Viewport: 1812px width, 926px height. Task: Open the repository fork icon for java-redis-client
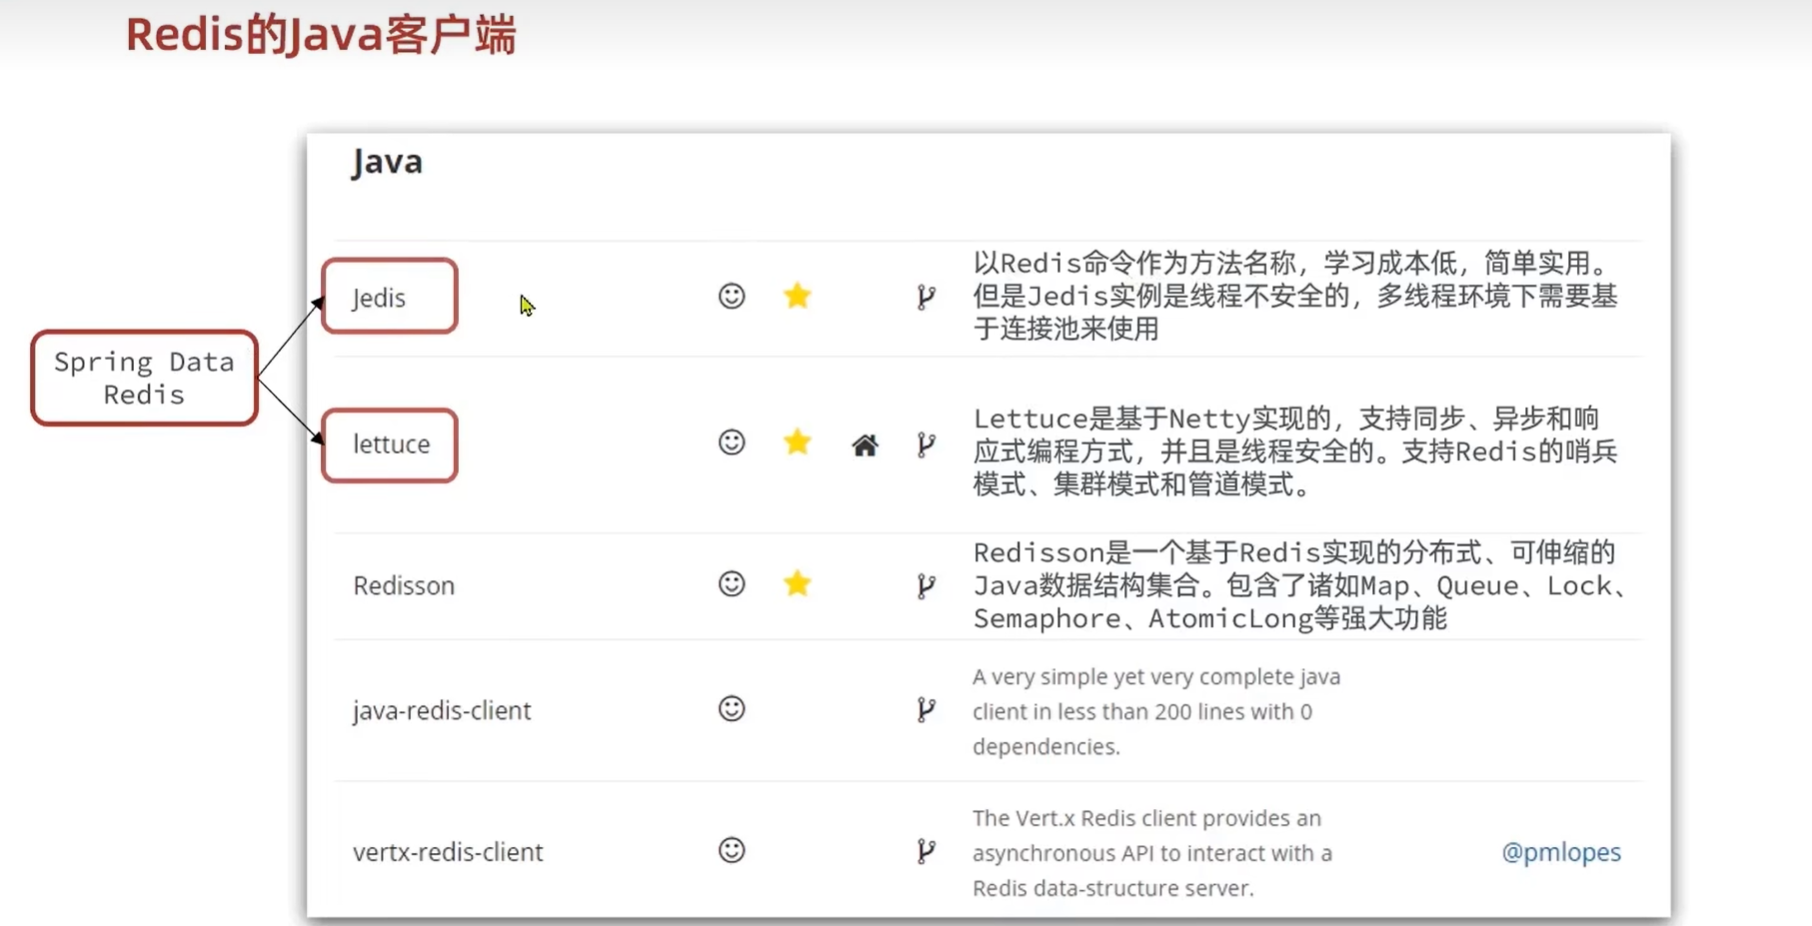point(926,710)
